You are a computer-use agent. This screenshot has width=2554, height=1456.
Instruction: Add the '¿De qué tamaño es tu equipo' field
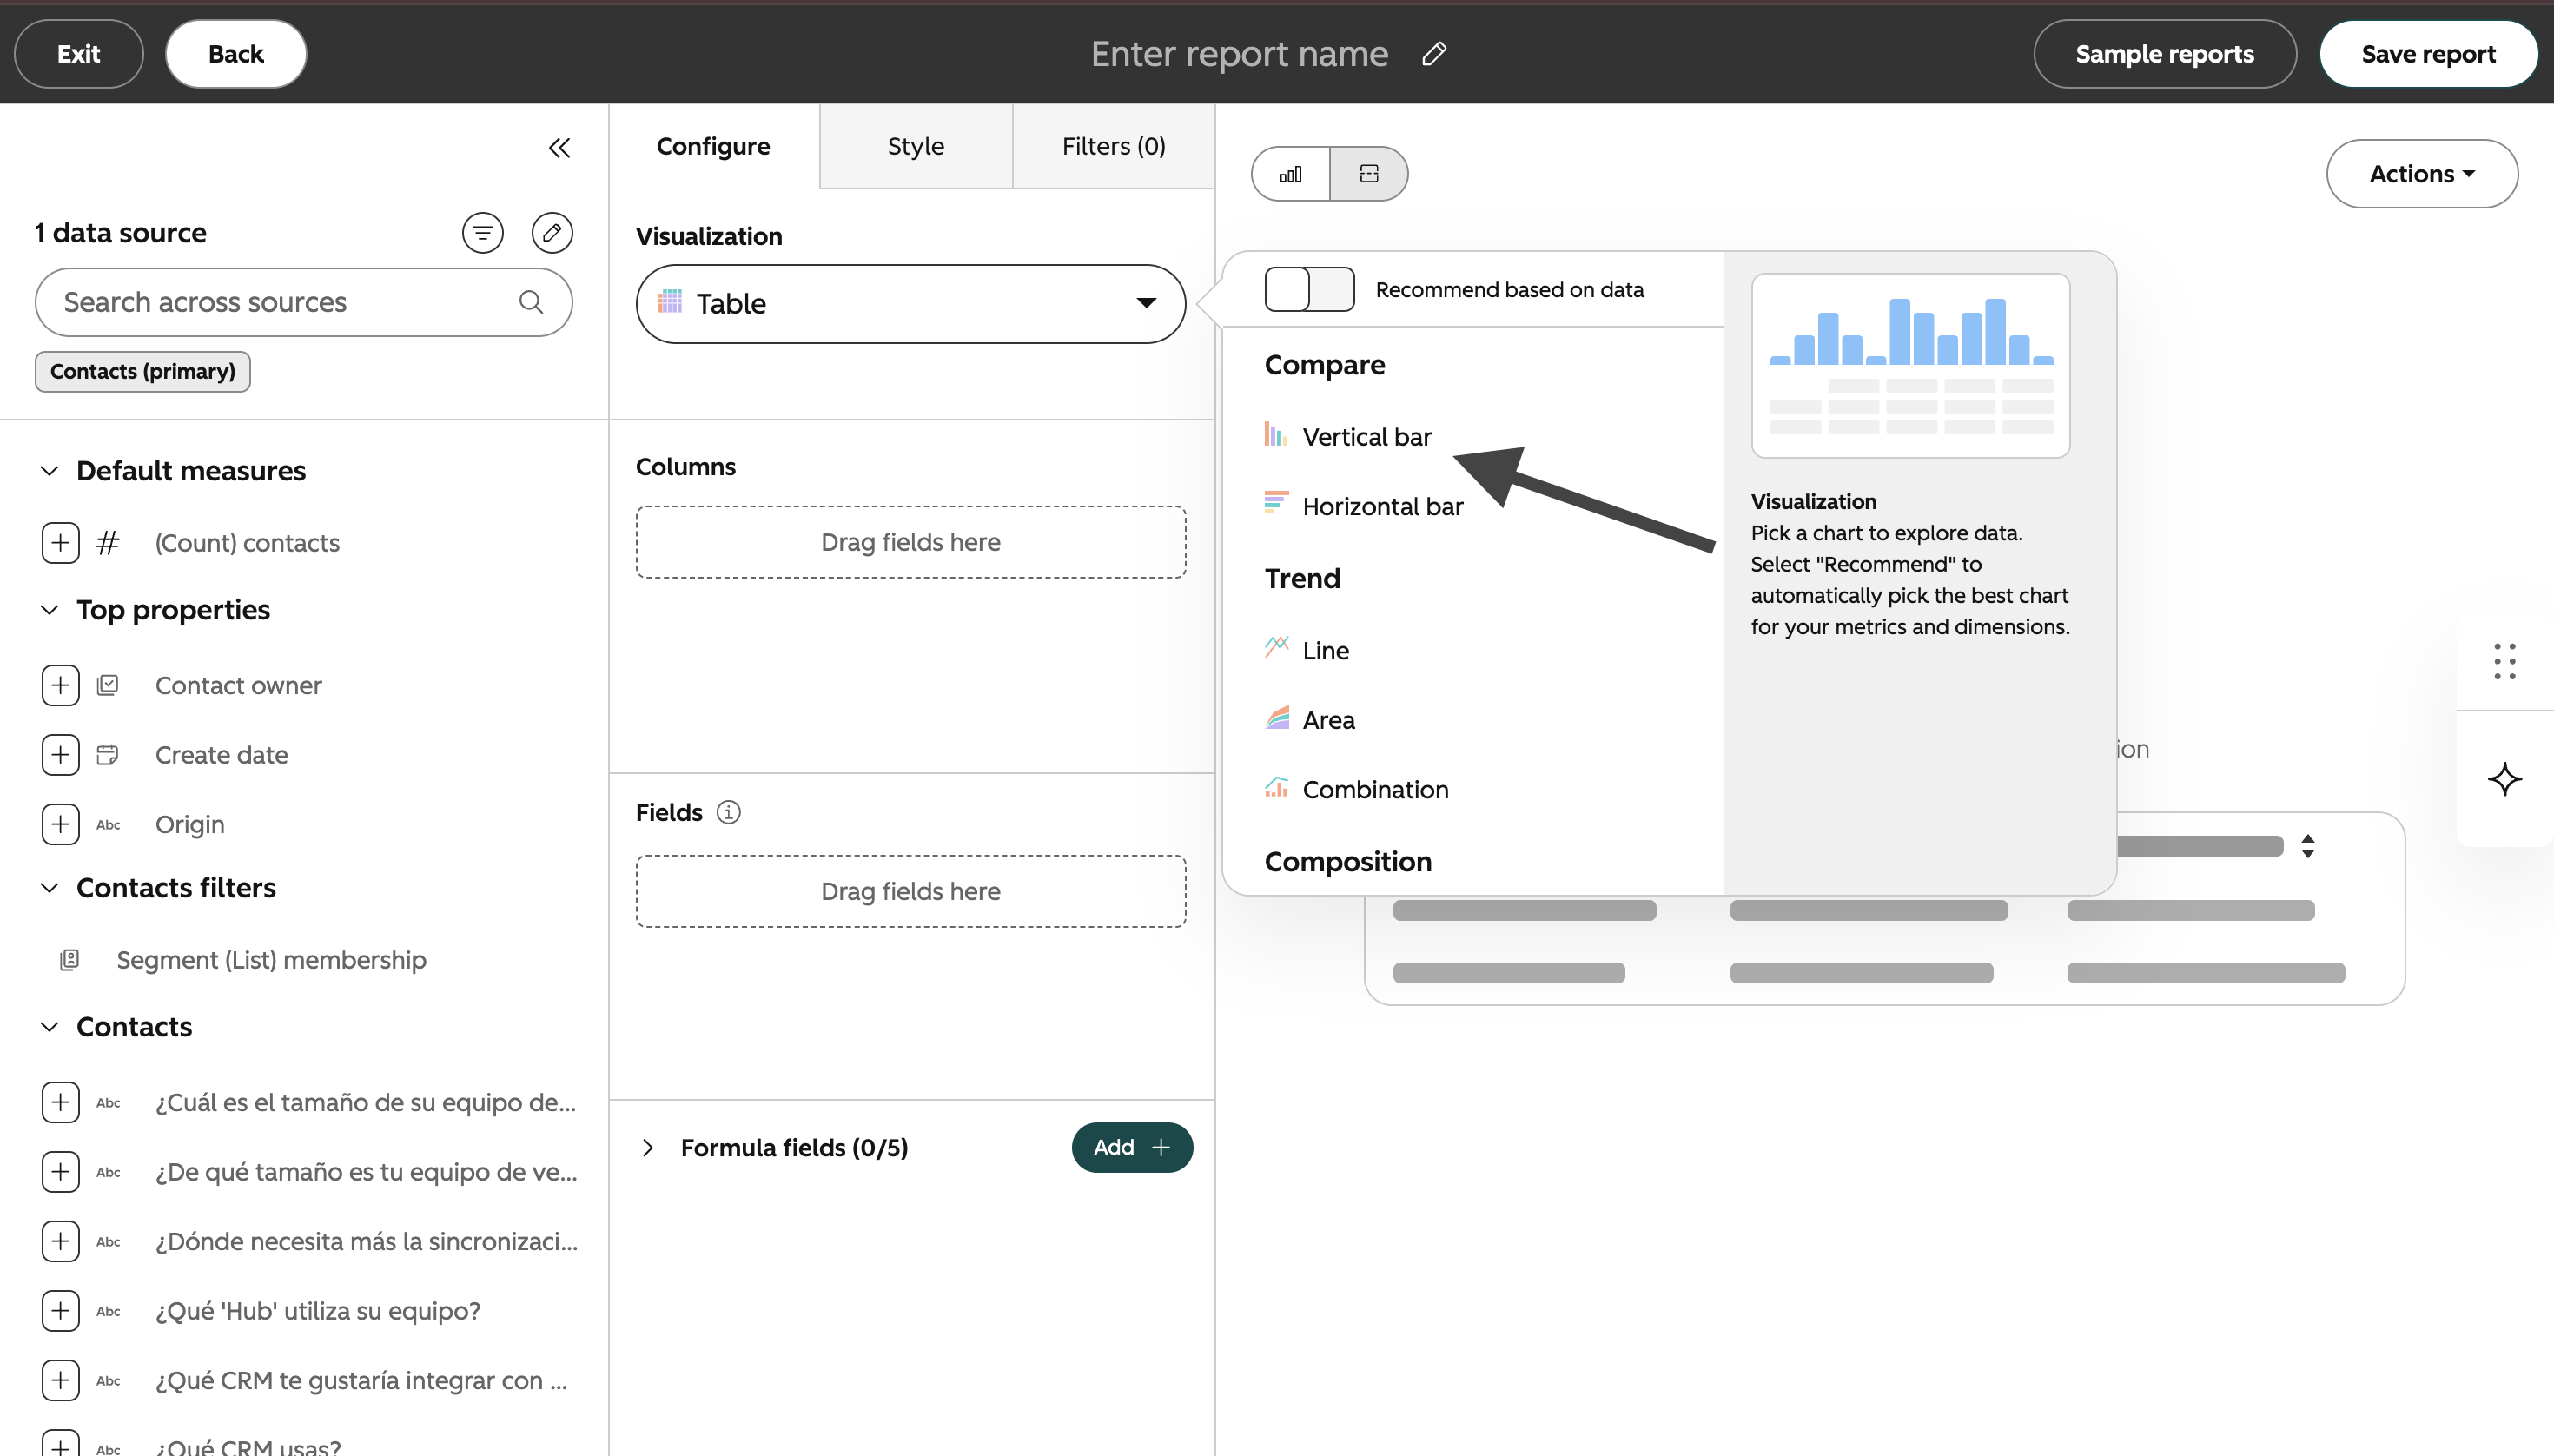point(61,1172)
